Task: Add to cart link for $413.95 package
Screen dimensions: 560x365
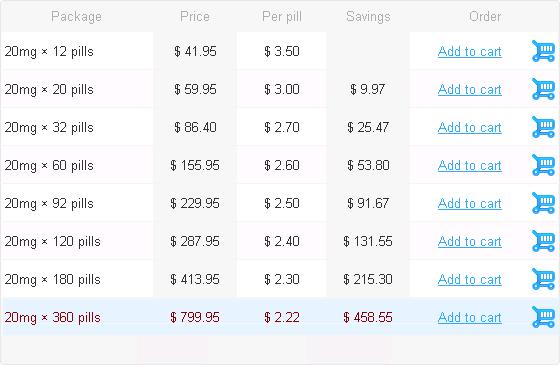Action: tap(470, 280)
